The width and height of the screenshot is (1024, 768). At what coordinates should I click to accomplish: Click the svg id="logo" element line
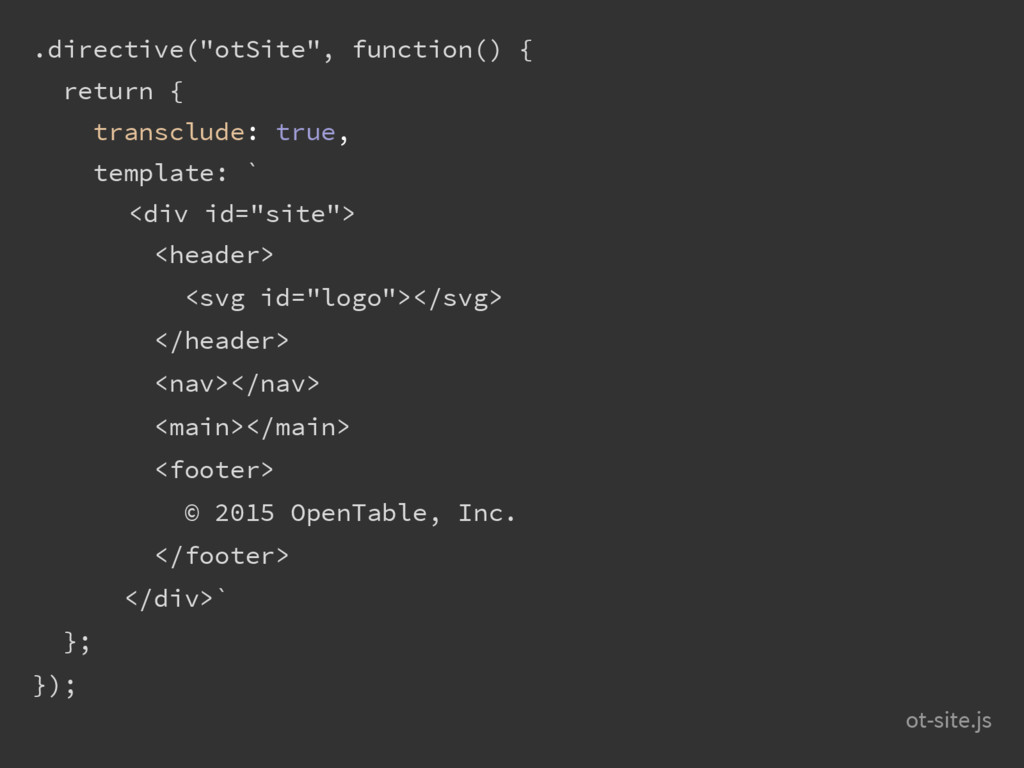(x=344, y=298)
